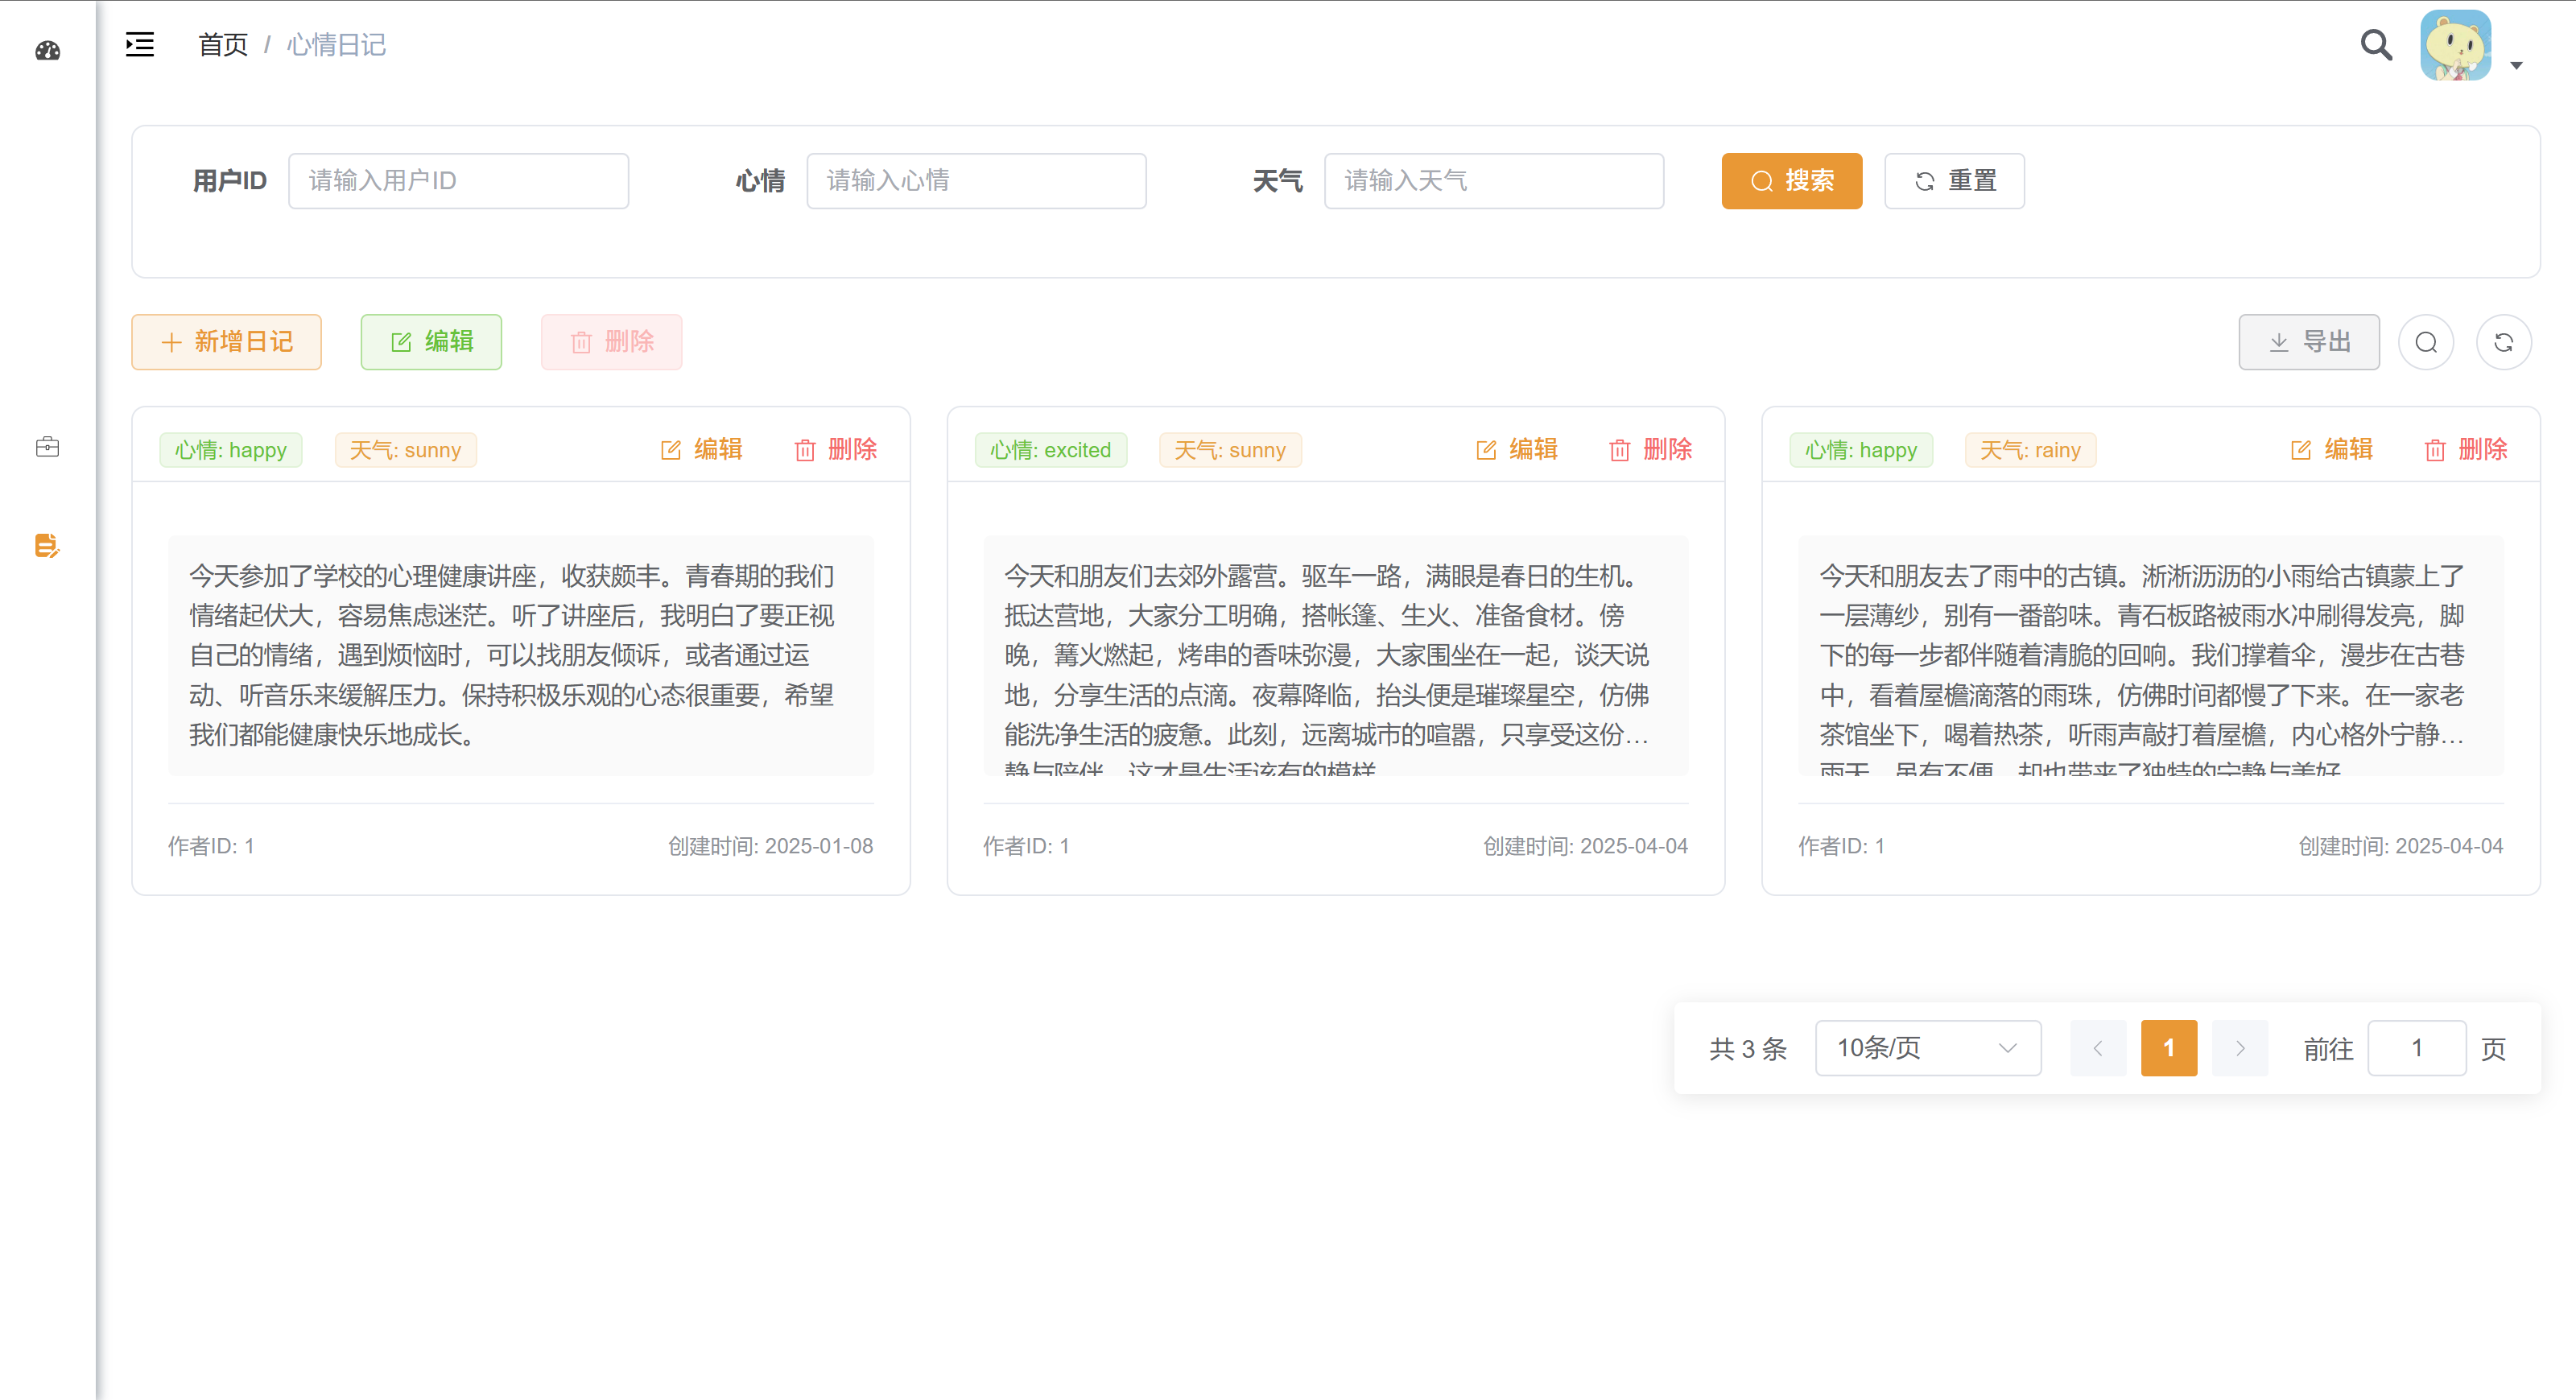Click the 新增日记 button

[x=227, y=342]
